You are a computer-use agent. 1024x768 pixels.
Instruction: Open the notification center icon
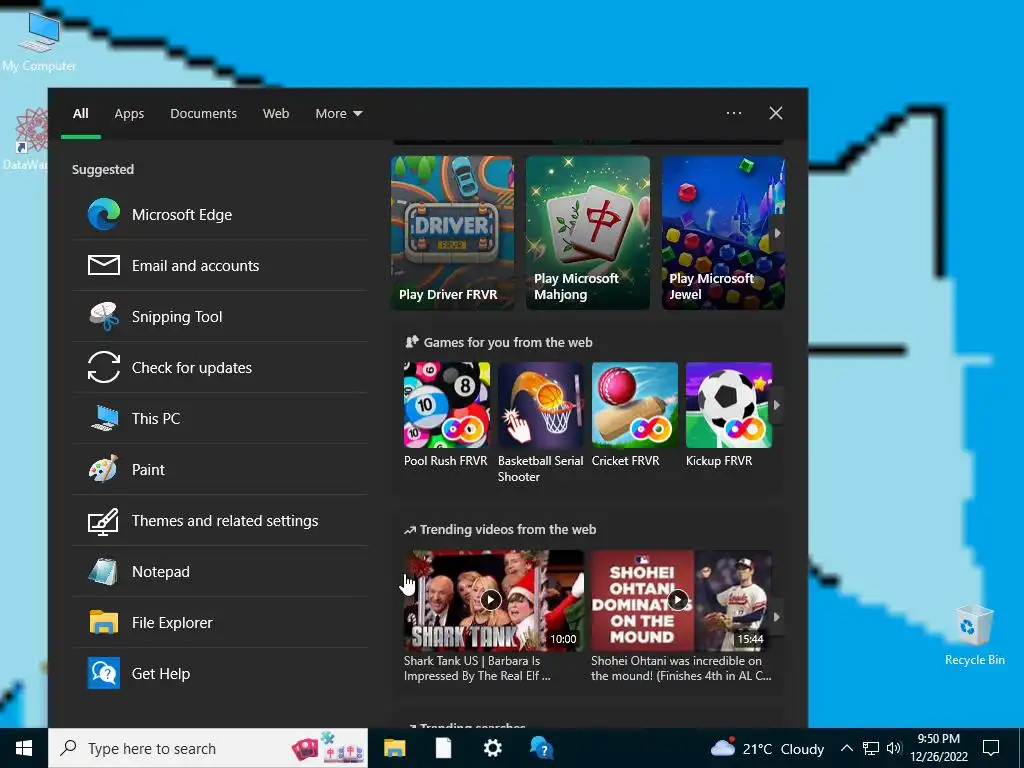click(991, 748)
